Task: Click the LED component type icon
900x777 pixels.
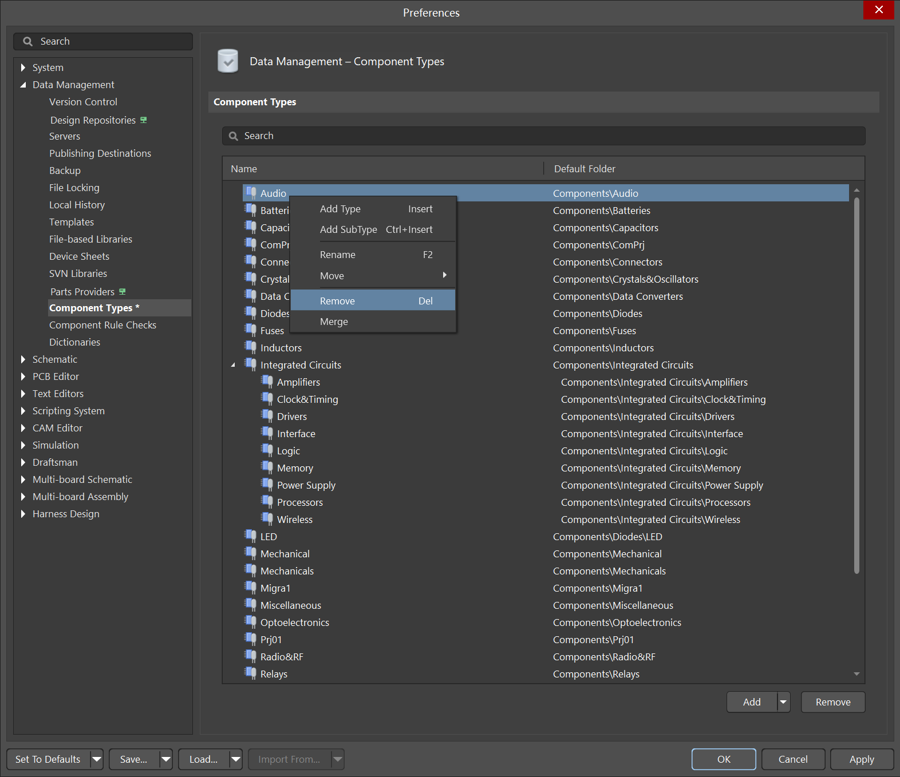Action: (251, 536)
